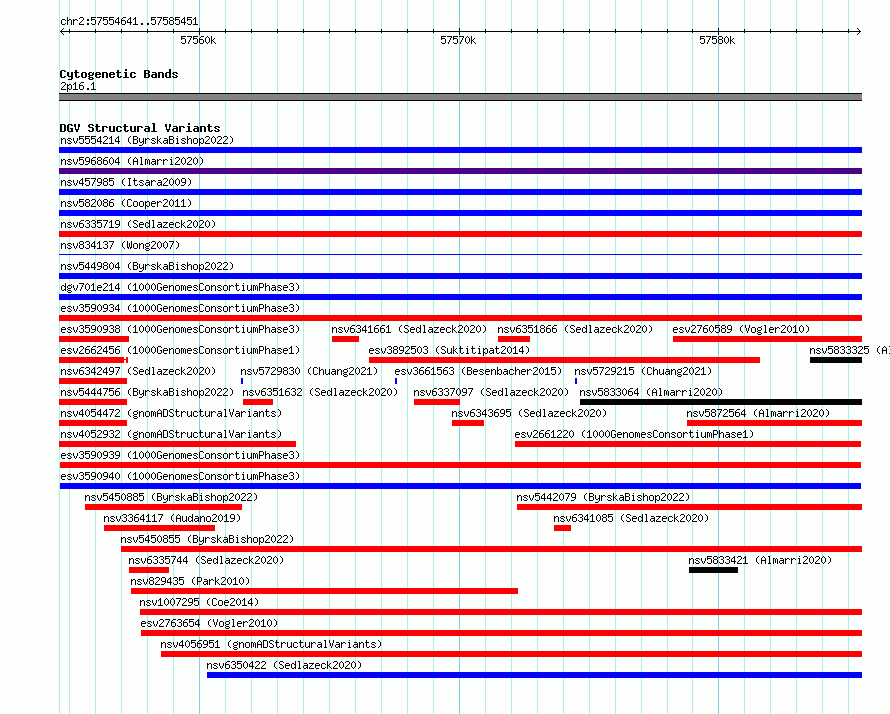Click nsv6343695 (Sedlazeck2020) label
Image resolution: width=890 pixels, height=714 pixels.
click(529, 413)
